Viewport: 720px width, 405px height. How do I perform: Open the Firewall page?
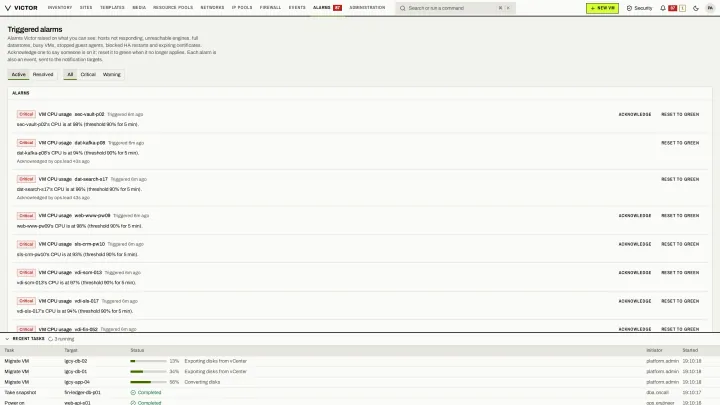tap(270, 8)
